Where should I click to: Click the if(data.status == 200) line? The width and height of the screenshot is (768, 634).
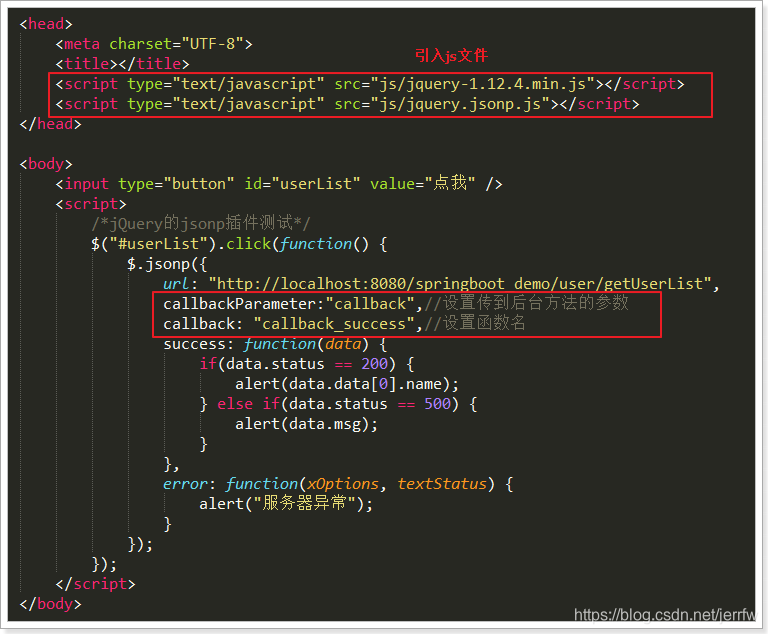(307, 364)
